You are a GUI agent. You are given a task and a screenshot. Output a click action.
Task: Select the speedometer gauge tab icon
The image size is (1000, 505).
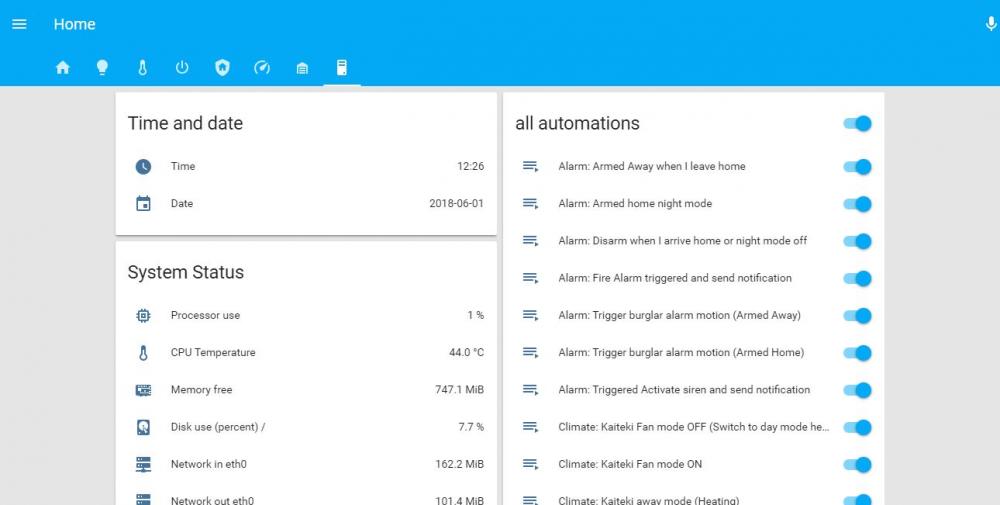coord(262,68)
